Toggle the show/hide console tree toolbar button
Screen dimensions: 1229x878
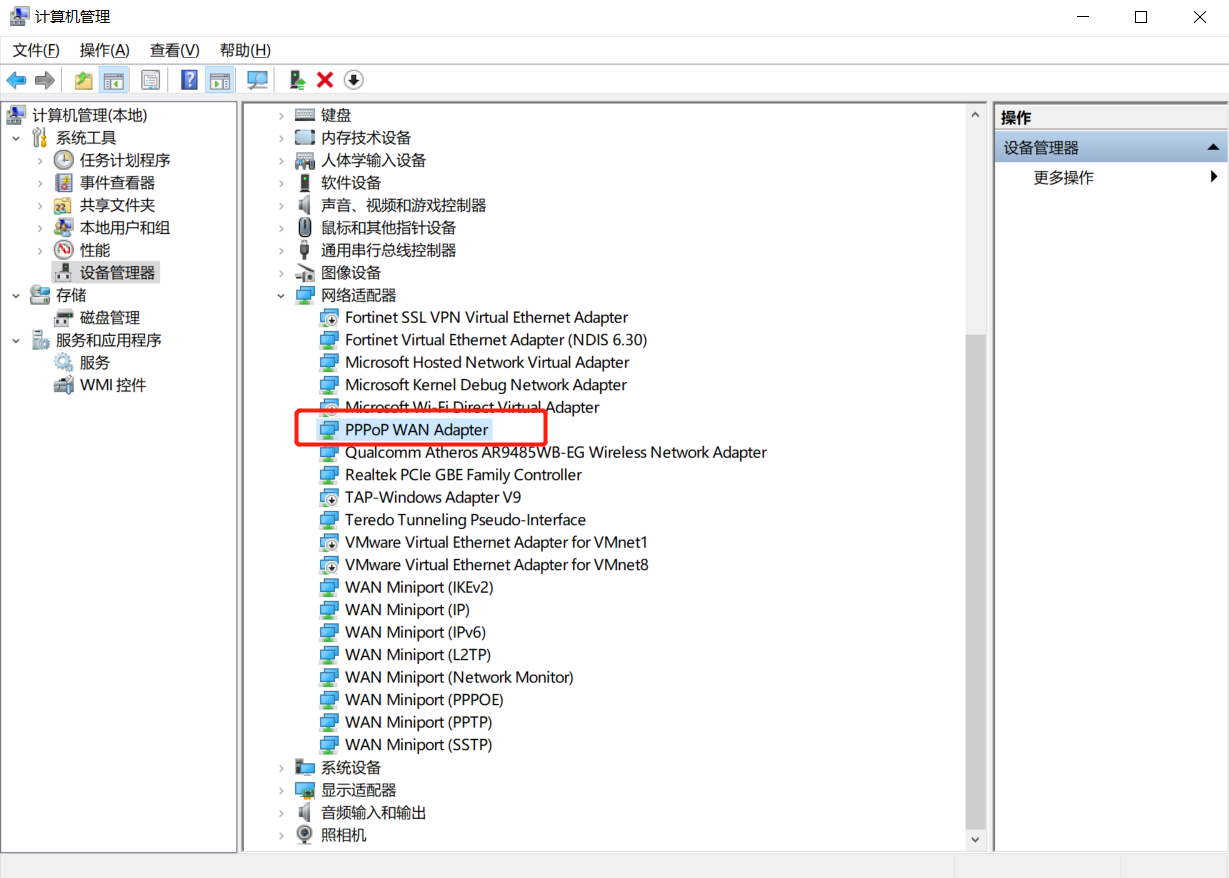[x=114, y=80]
